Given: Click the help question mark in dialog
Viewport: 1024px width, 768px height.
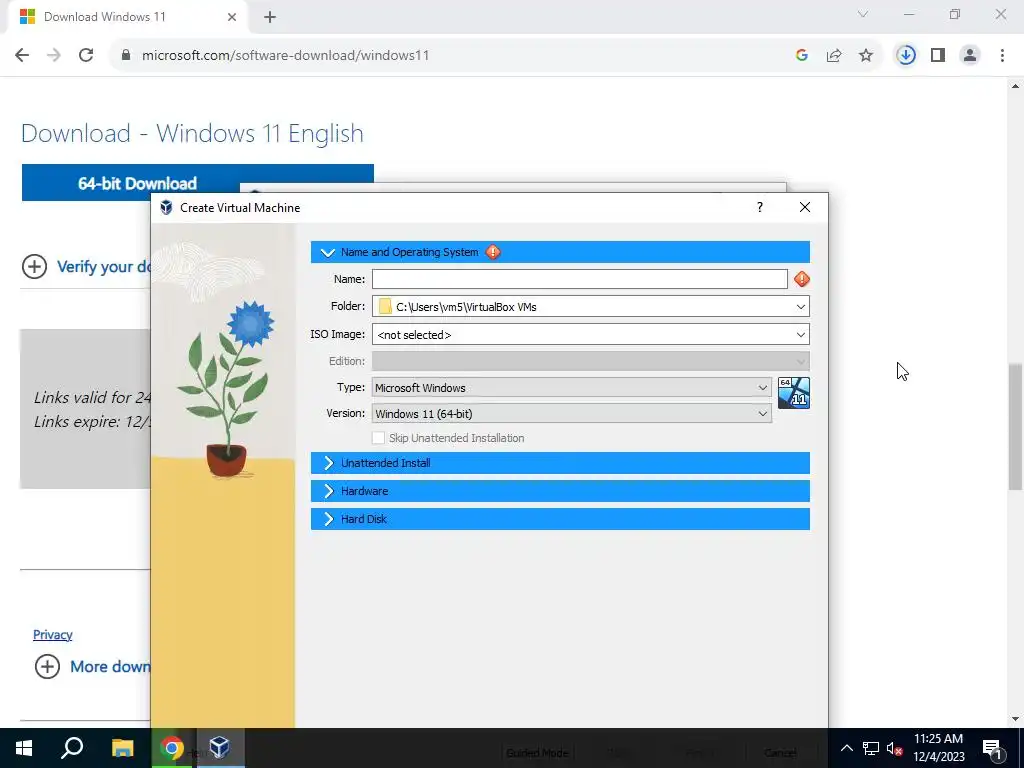Looking at the screenshot, I should click(x=760, y=207).
